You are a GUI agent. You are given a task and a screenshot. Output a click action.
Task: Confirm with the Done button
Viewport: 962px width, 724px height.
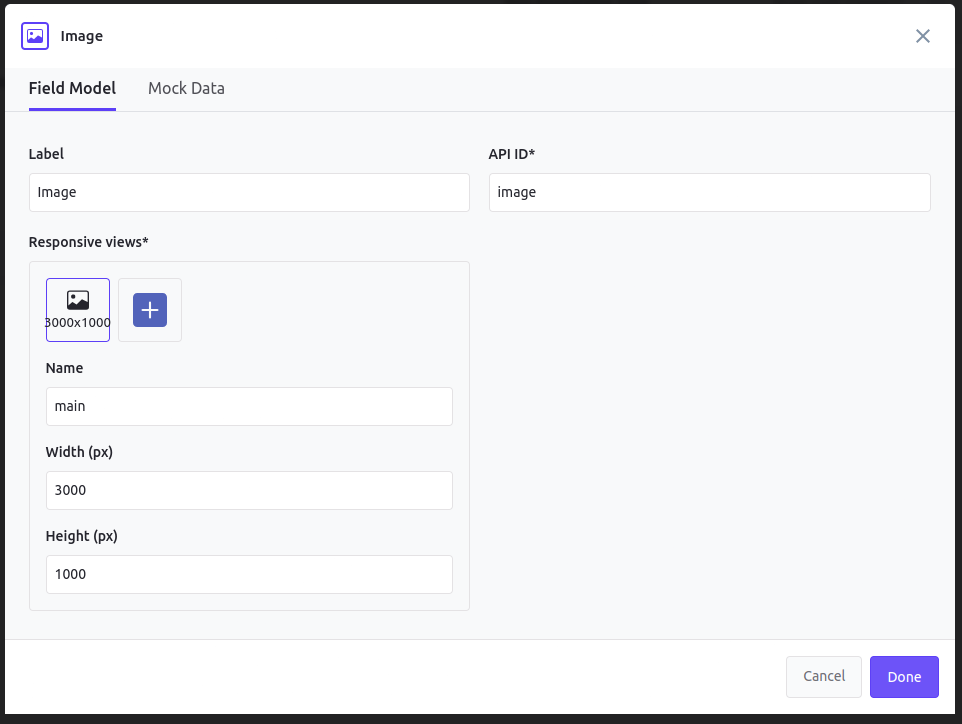coord(904,677)
